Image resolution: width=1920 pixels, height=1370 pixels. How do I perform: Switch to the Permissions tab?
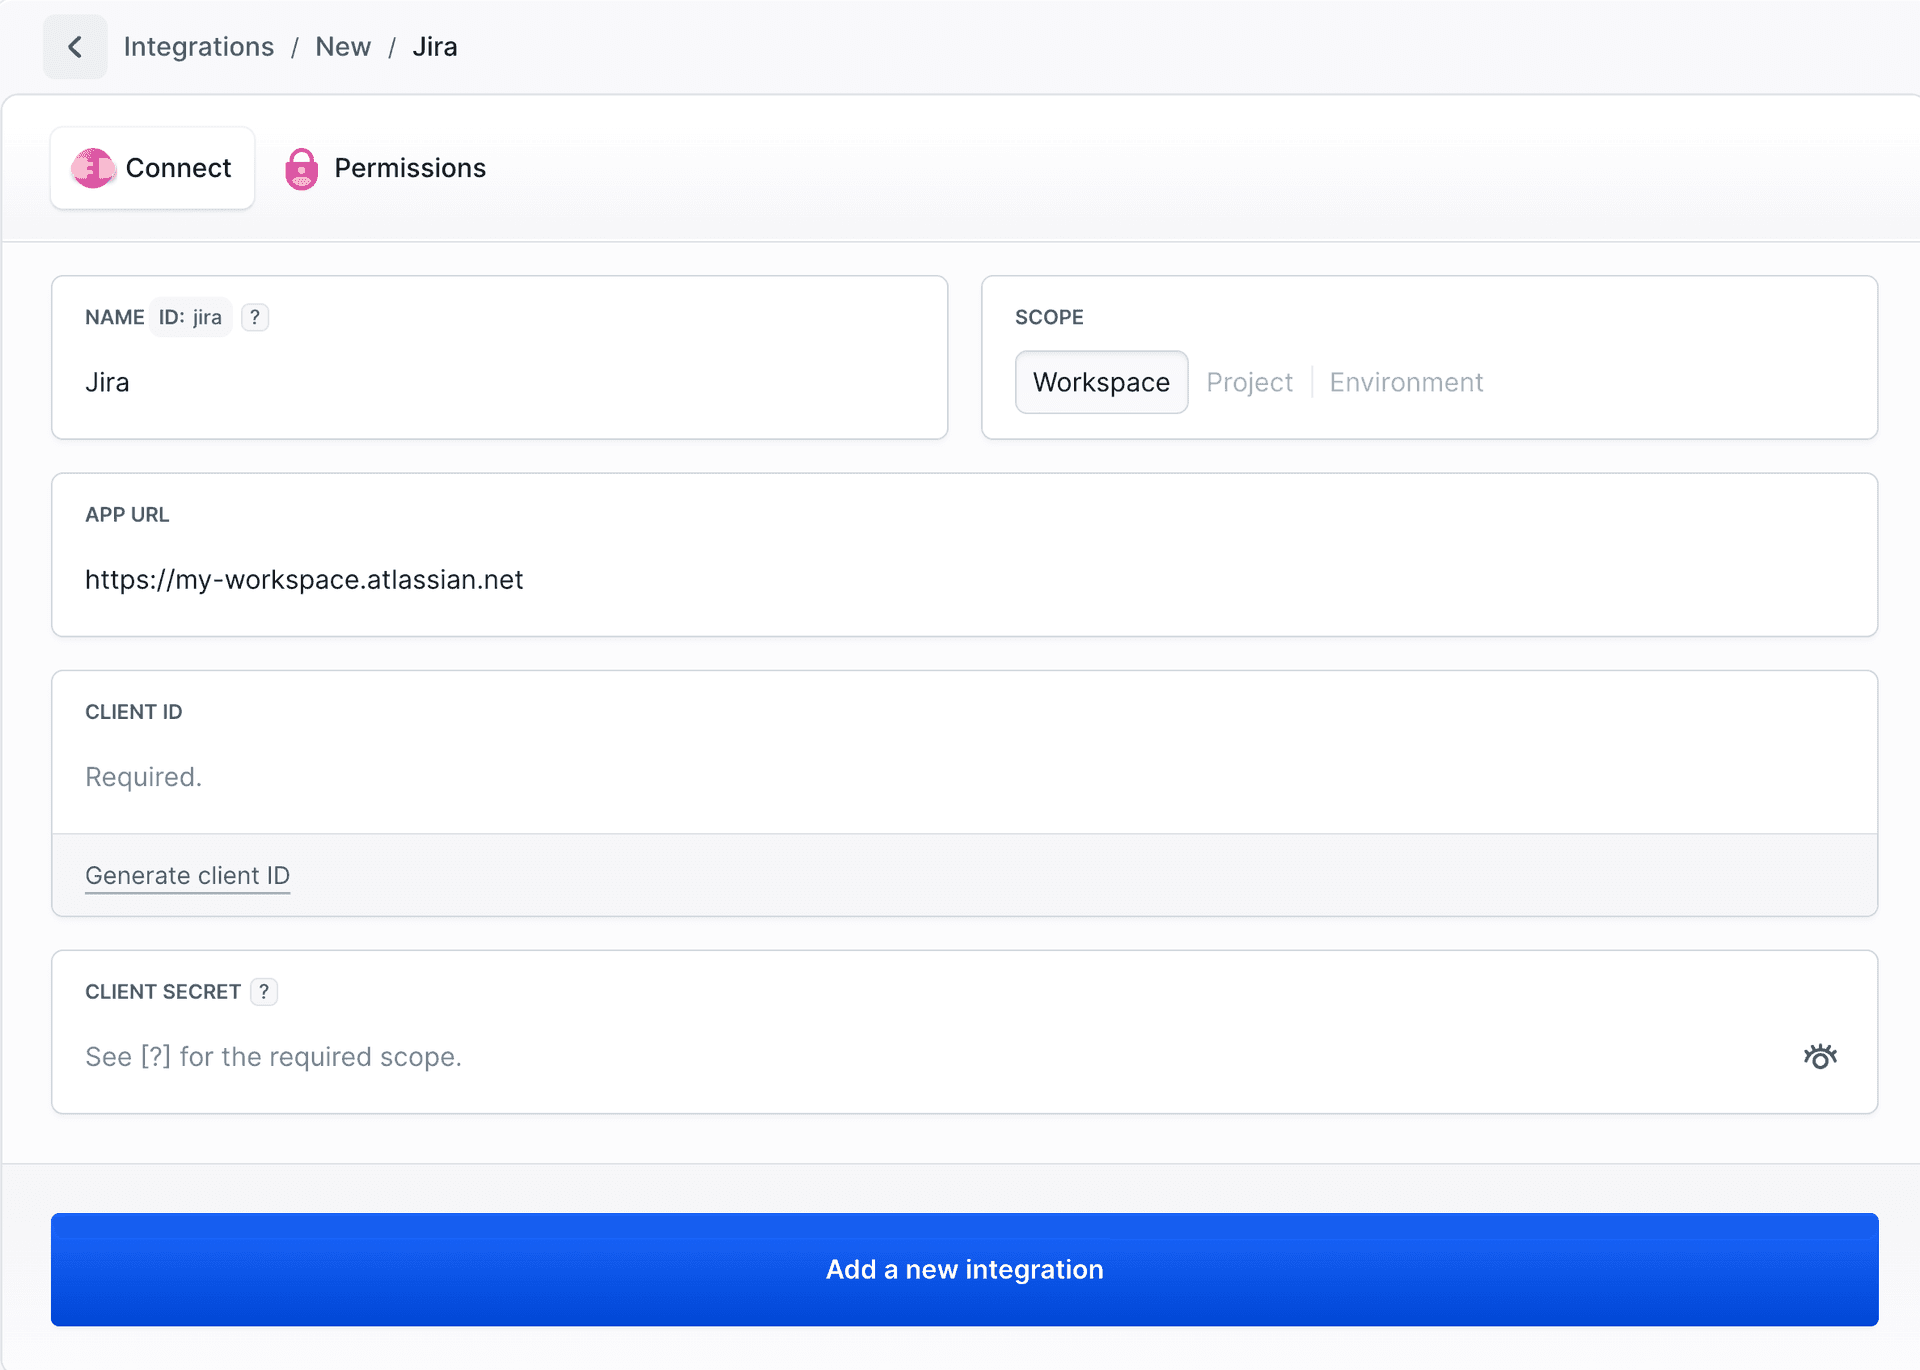point(386,168)
